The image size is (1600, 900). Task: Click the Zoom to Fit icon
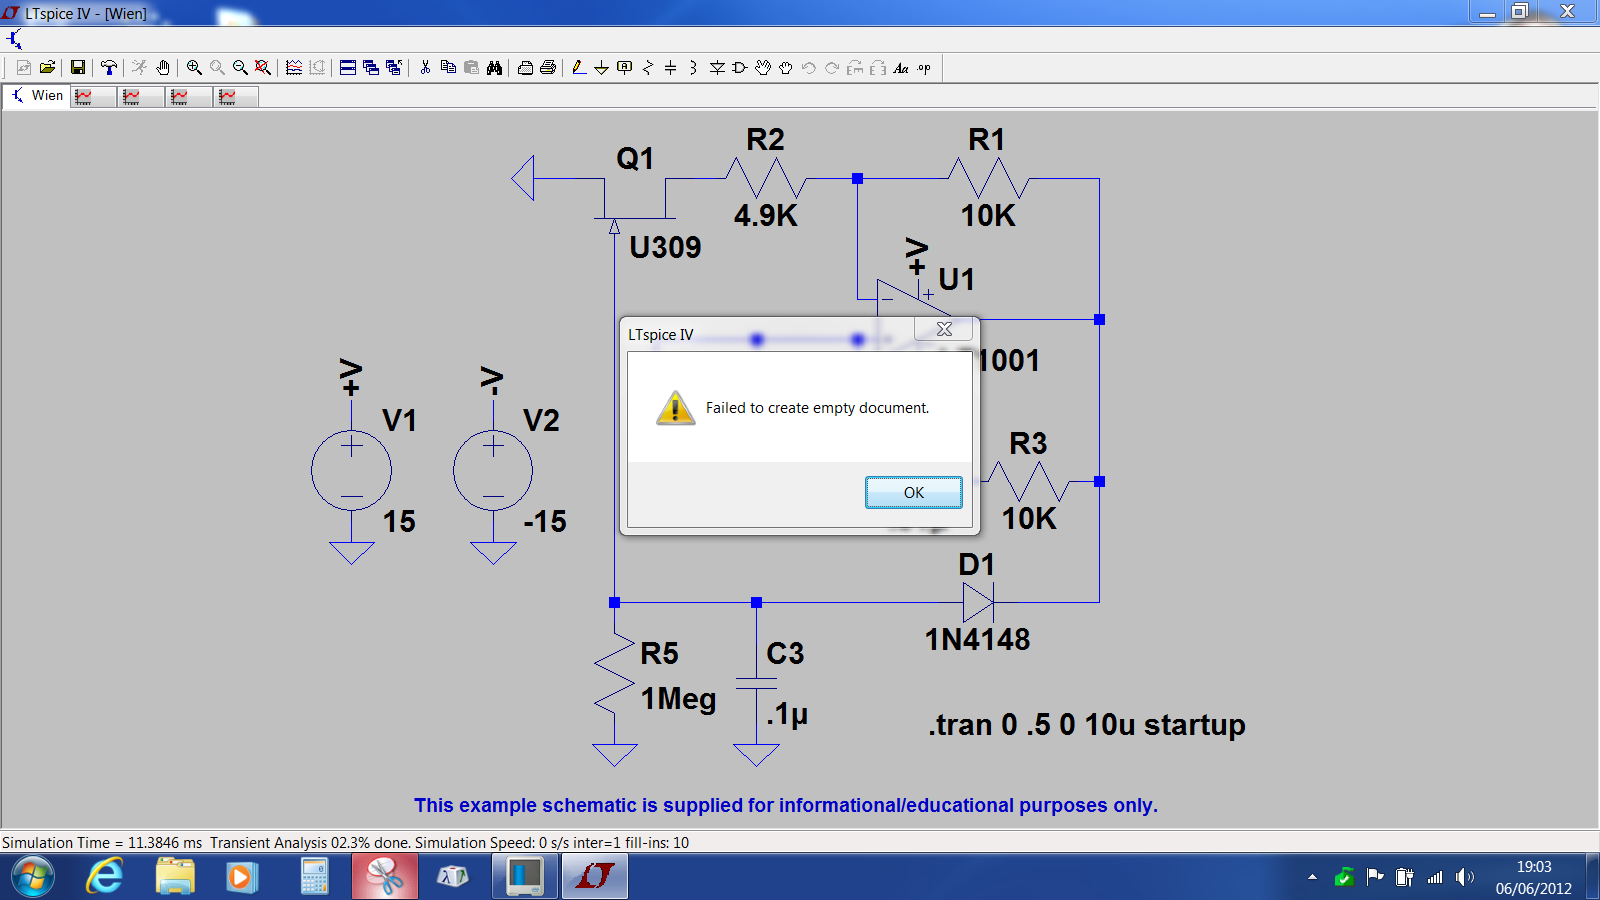coord(263,68)
